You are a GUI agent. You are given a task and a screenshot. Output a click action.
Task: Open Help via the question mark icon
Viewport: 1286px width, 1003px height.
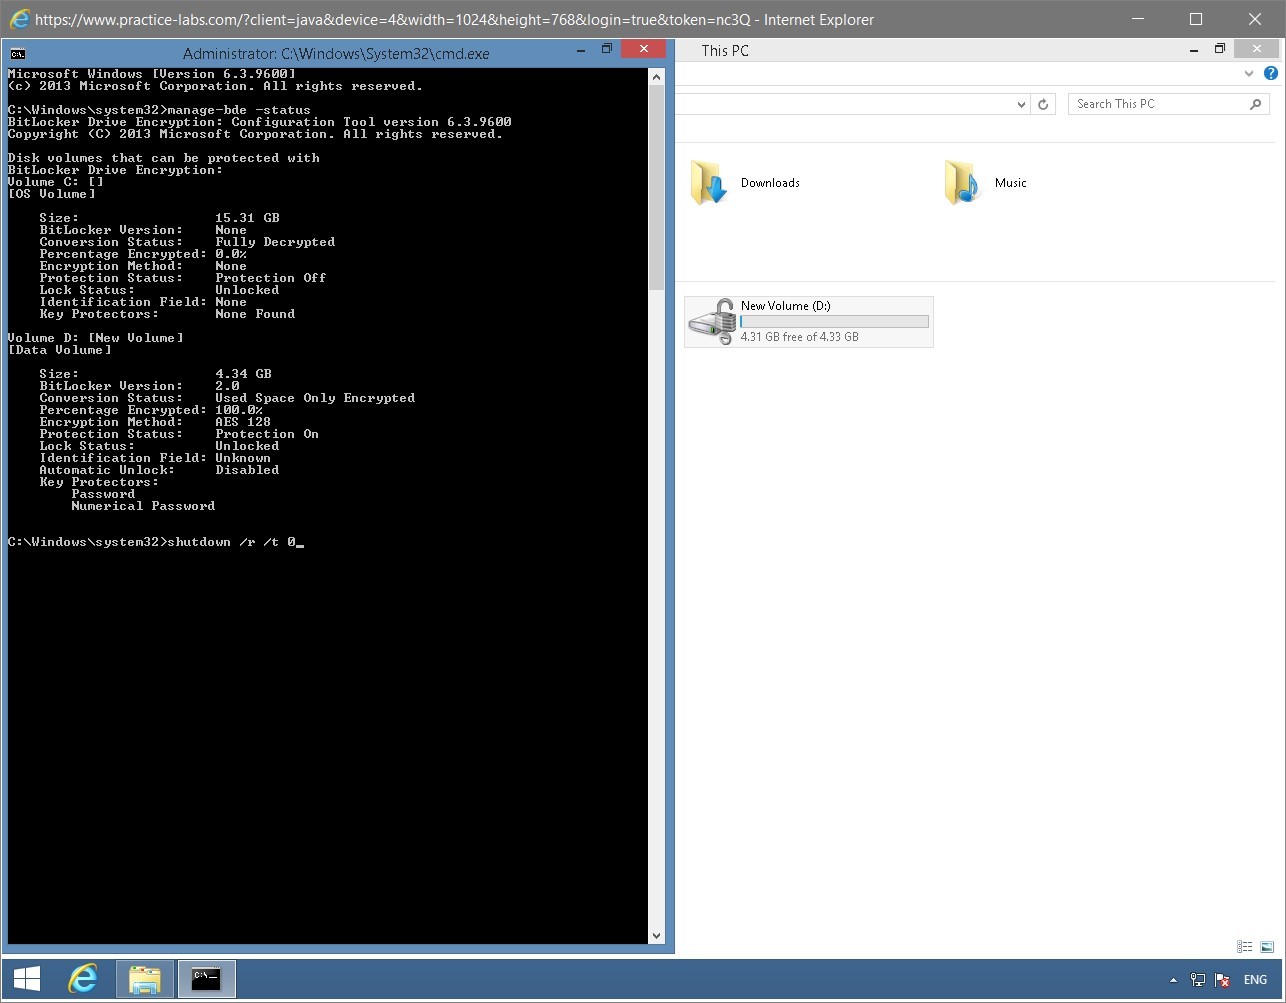(x=1271, y=72)
